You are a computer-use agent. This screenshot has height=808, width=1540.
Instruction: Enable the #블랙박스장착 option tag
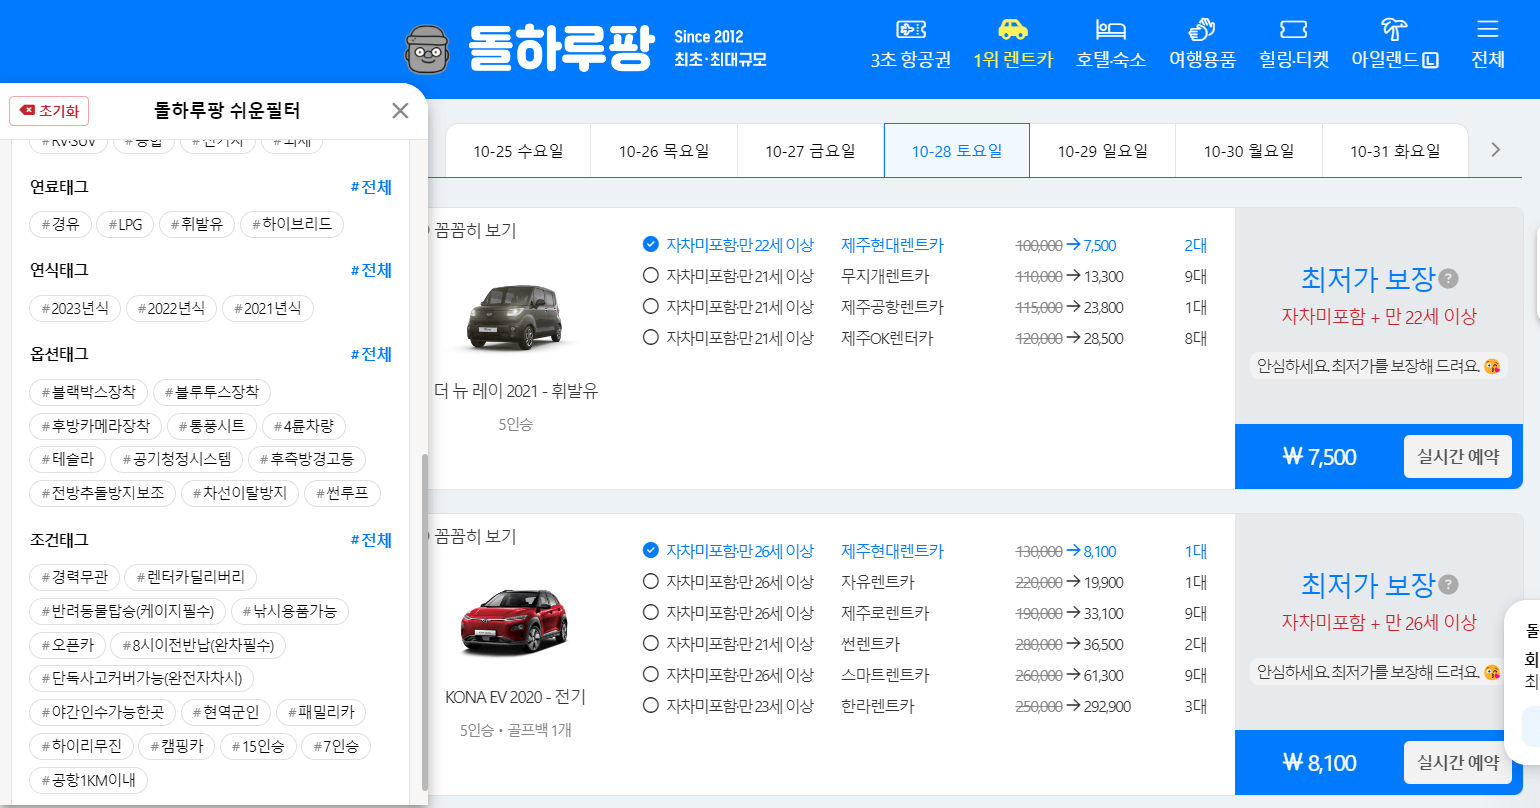[88, 392]
